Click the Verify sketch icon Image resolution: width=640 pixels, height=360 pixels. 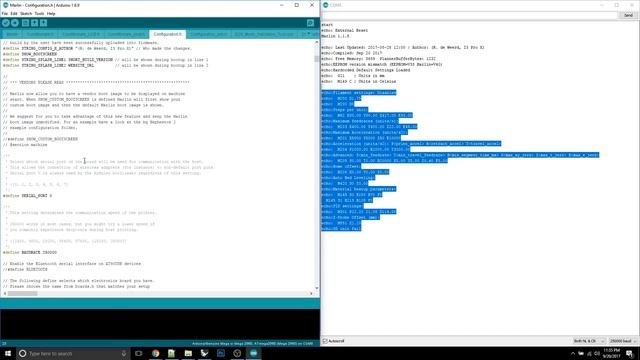click(6, 23)
